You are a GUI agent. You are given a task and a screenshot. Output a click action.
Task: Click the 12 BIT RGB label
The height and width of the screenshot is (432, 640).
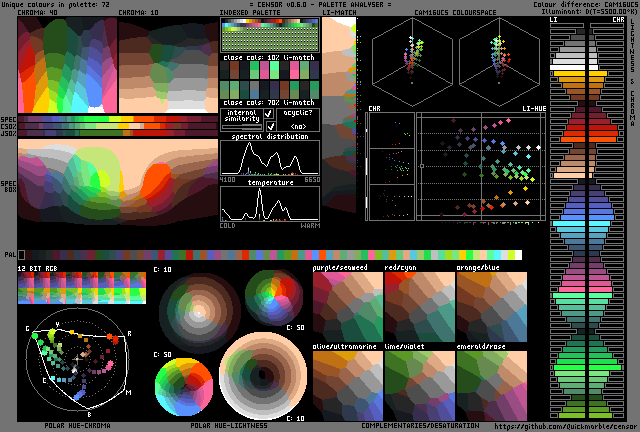coord(37,268)
